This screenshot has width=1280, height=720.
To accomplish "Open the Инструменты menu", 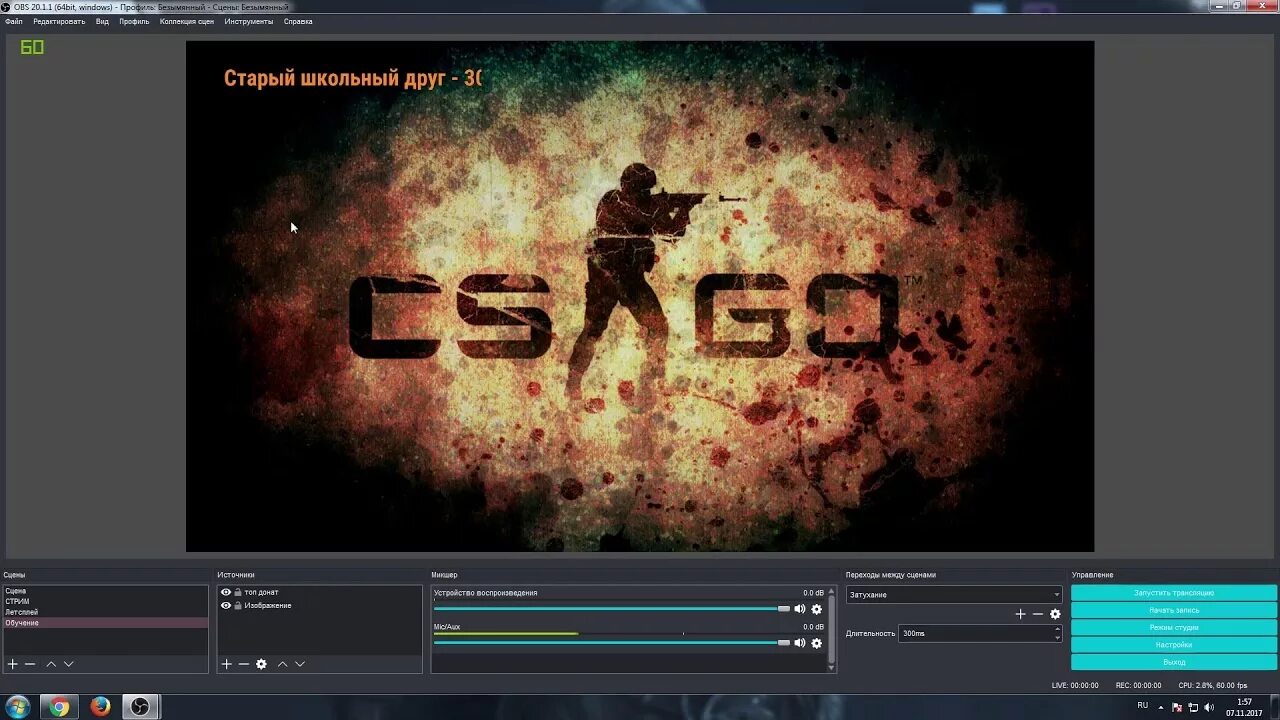I will [249, 21].
